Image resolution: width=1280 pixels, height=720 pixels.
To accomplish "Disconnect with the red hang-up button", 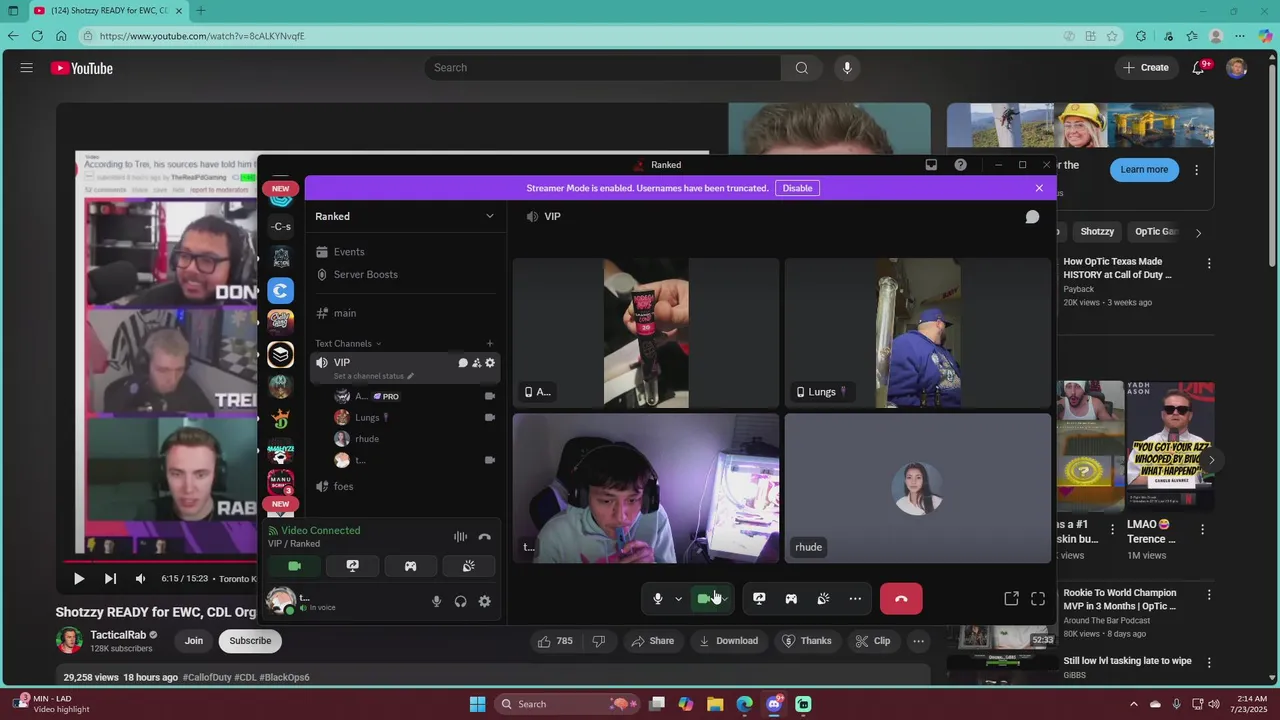I will coord(901,599).
